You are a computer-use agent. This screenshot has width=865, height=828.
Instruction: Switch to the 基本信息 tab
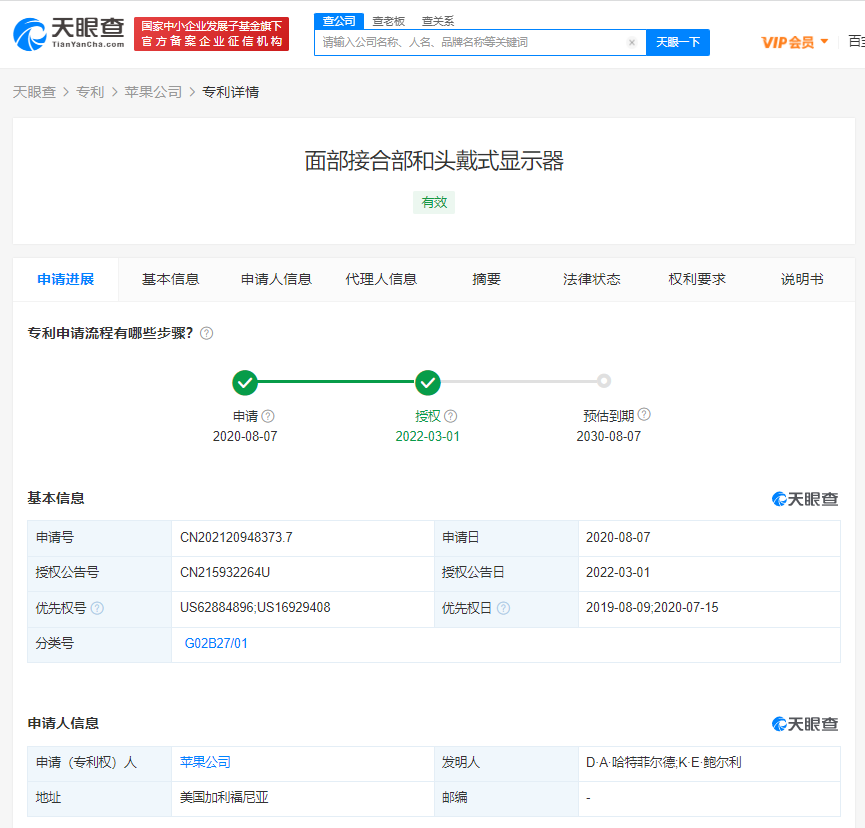(x=171, y=279)
